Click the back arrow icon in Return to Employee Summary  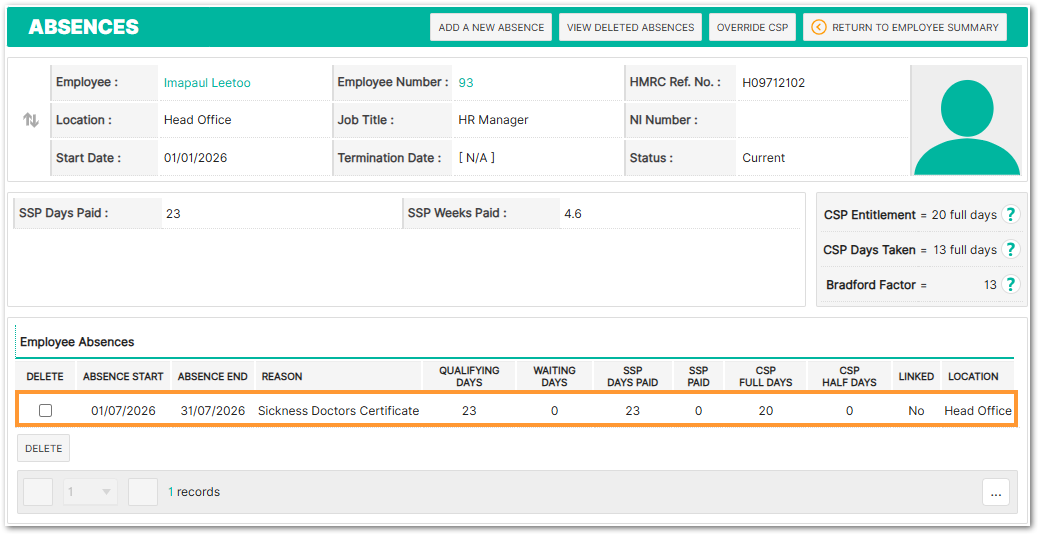tap(819, 27)
